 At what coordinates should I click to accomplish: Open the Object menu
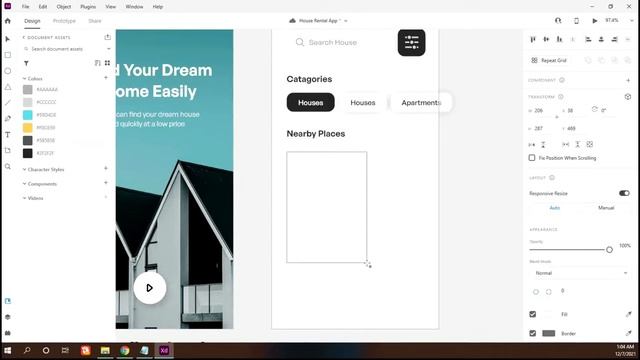[64, 7]
